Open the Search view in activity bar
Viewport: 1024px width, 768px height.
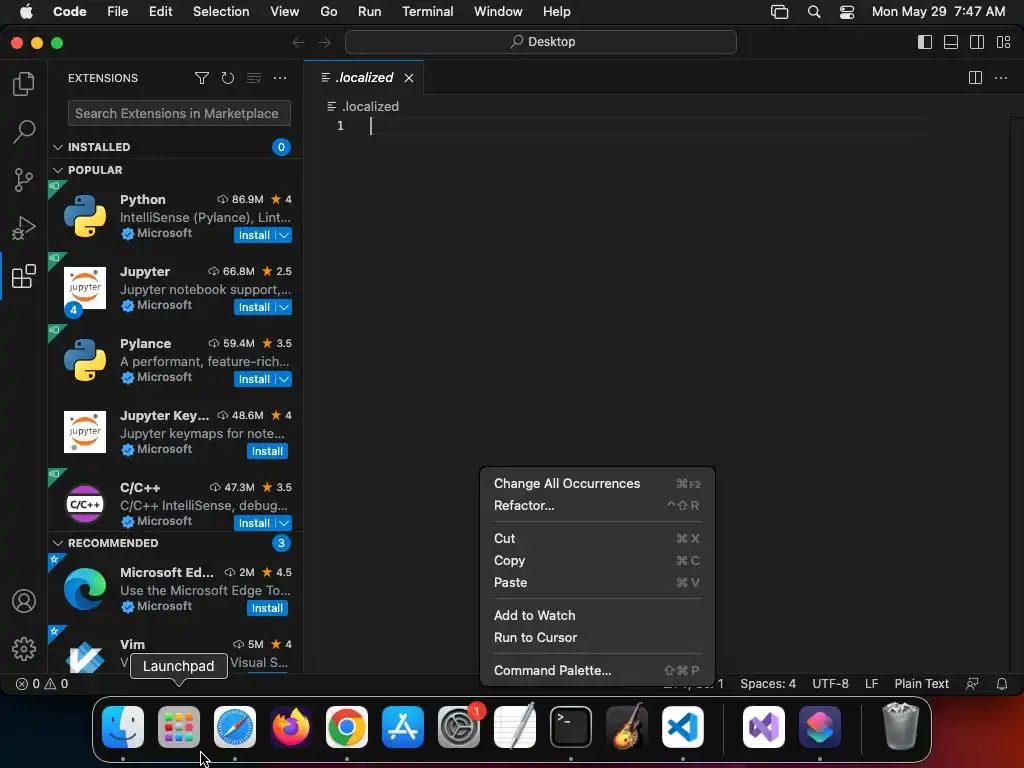24,131
